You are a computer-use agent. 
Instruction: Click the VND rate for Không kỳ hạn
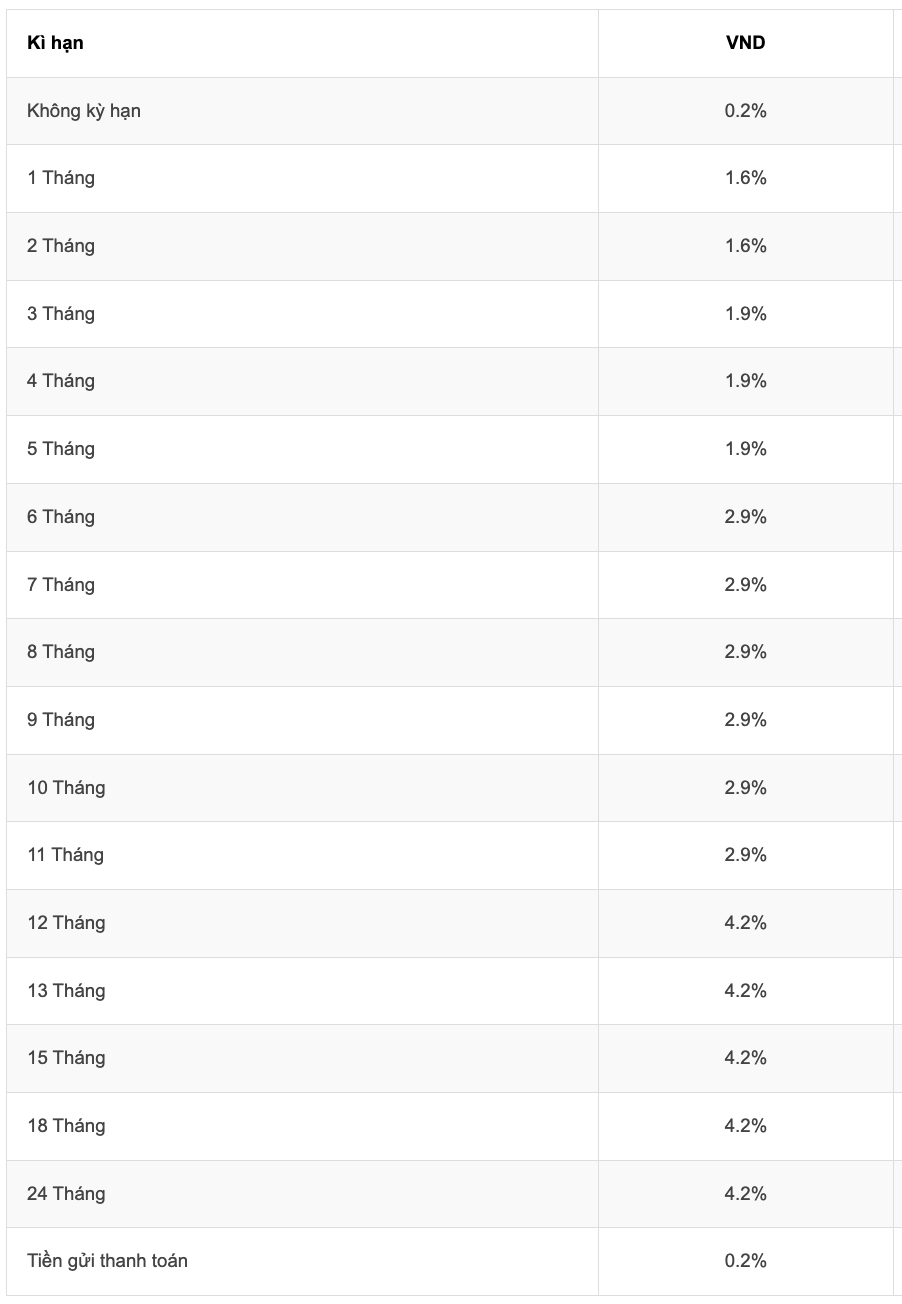click(745, 111)
